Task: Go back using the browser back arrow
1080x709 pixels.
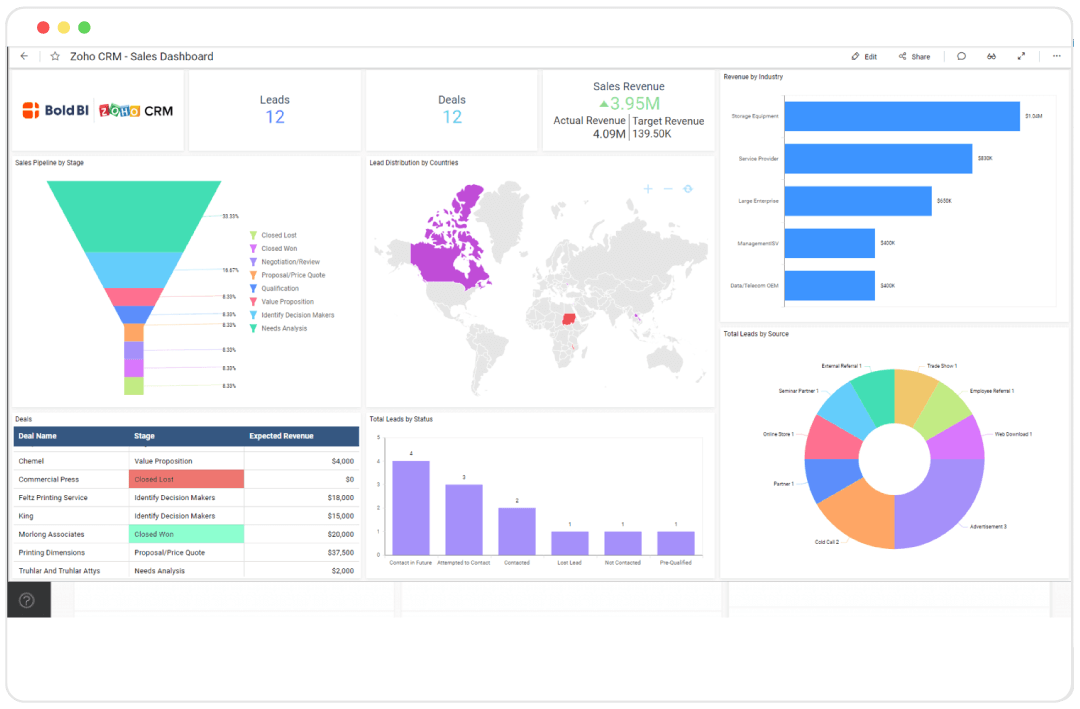Action: coord(24,56)
